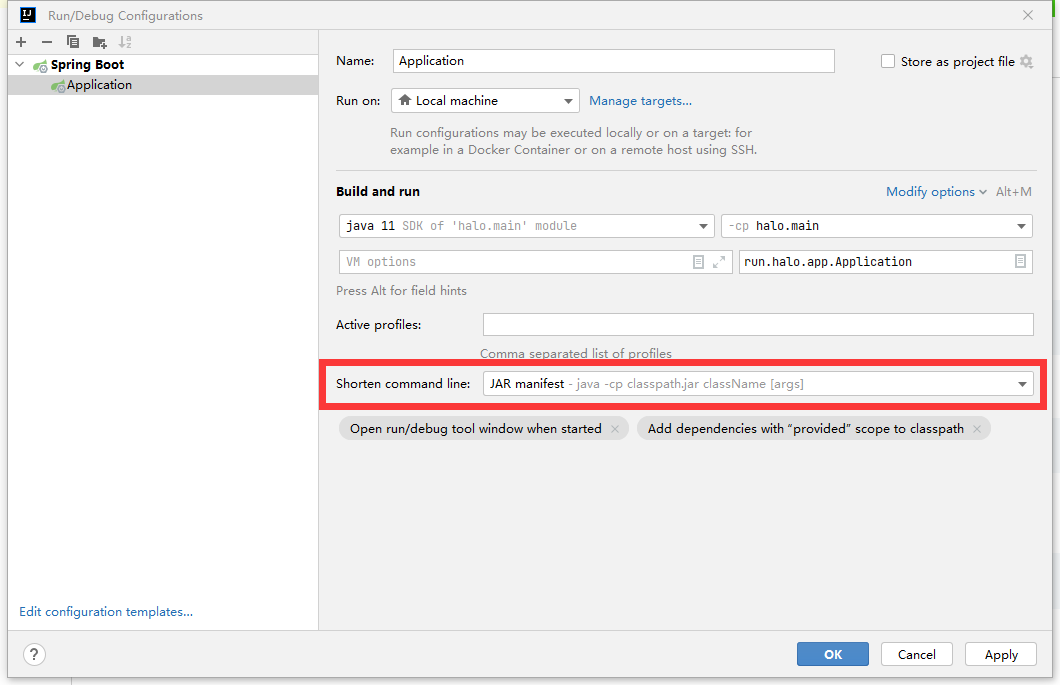This screenshot has height=685, width=1060.
Task: Click 'Comma separated list of profiles' hint
Action: coord(576,353)
